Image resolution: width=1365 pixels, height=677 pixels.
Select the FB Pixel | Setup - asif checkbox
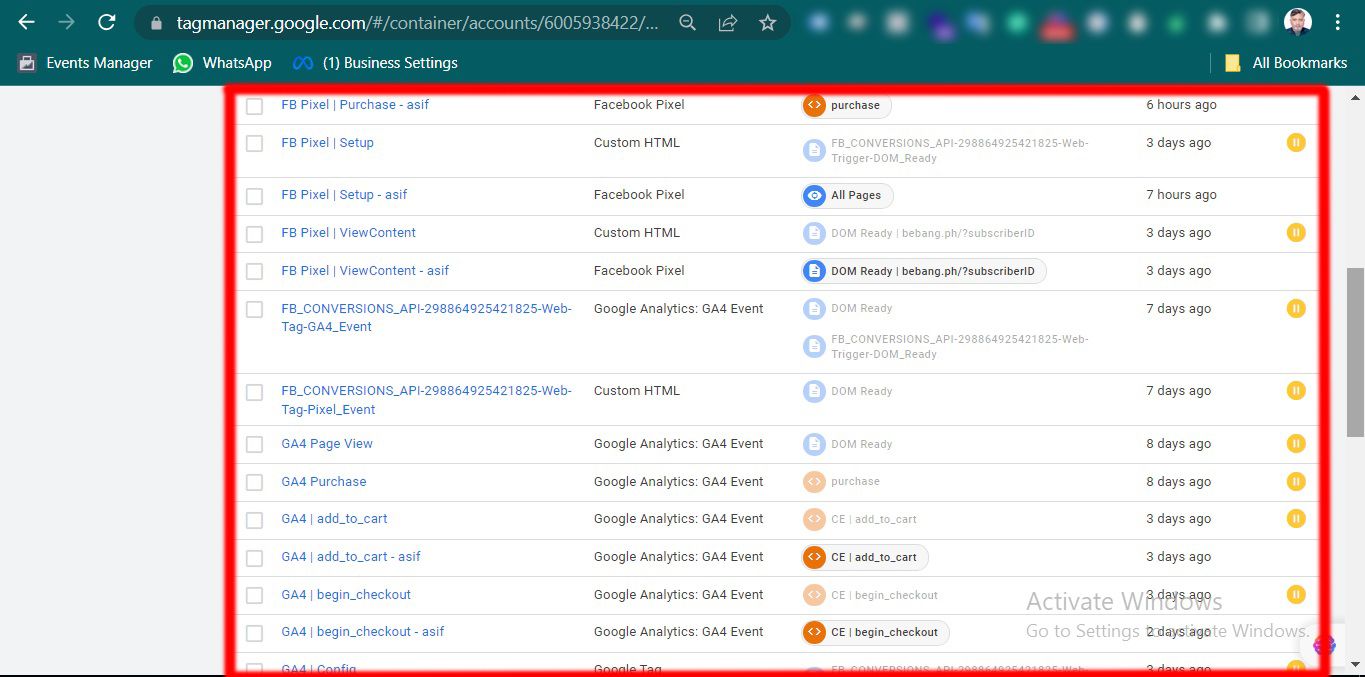click(254, 196)
